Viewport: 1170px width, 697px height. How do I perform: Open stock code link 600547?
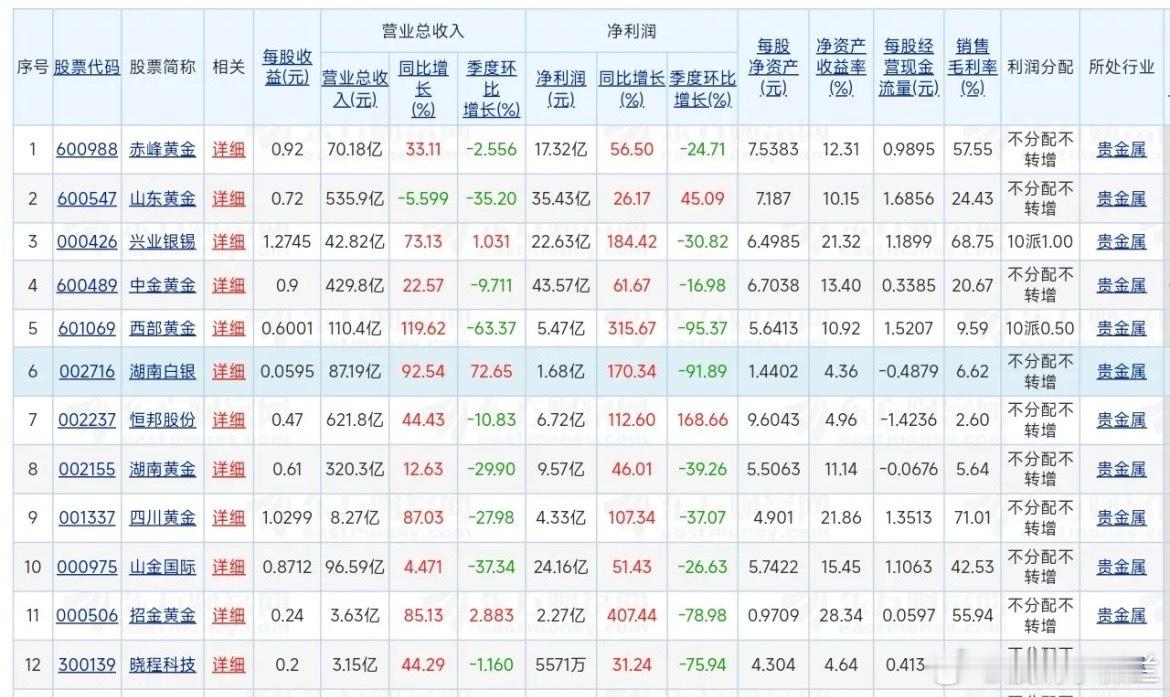tap(87, 199)
